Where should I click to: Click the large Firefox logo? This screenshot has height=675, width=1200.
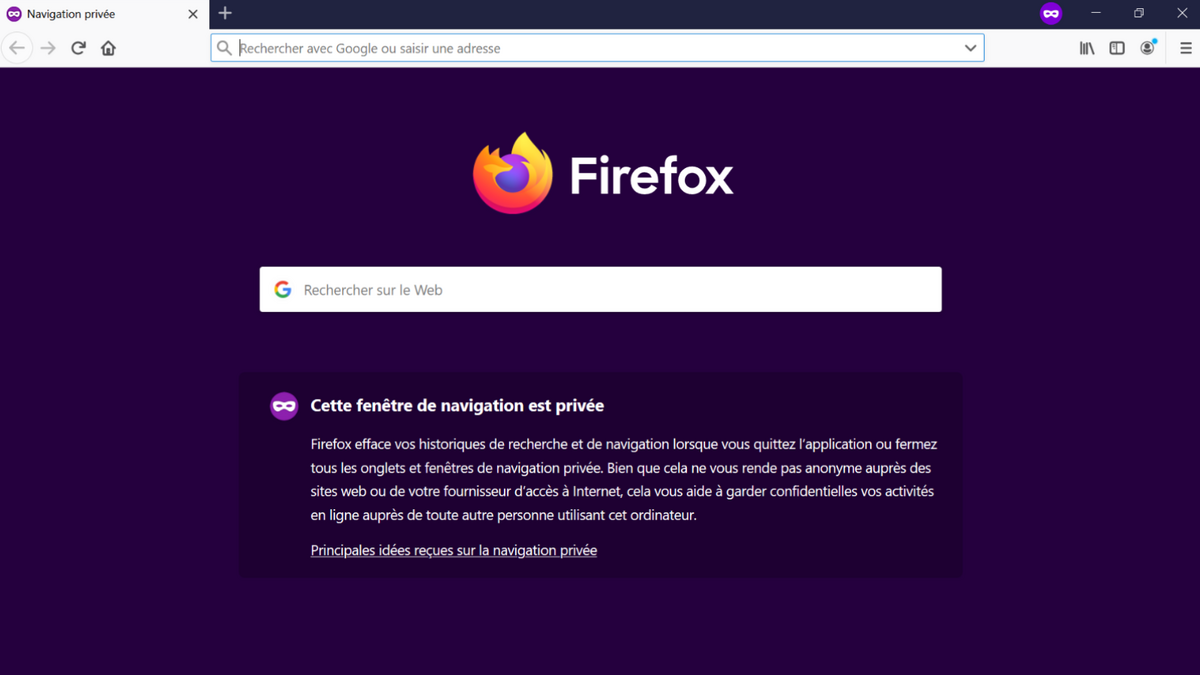tap(513, 173)
